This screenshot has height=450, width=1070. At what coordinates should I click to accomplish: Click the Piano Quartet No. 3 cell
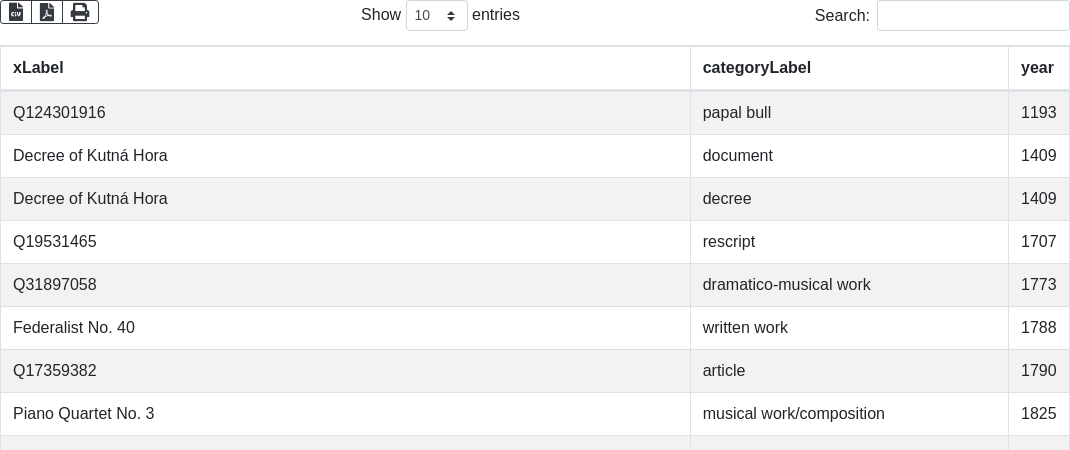(83, 414)
